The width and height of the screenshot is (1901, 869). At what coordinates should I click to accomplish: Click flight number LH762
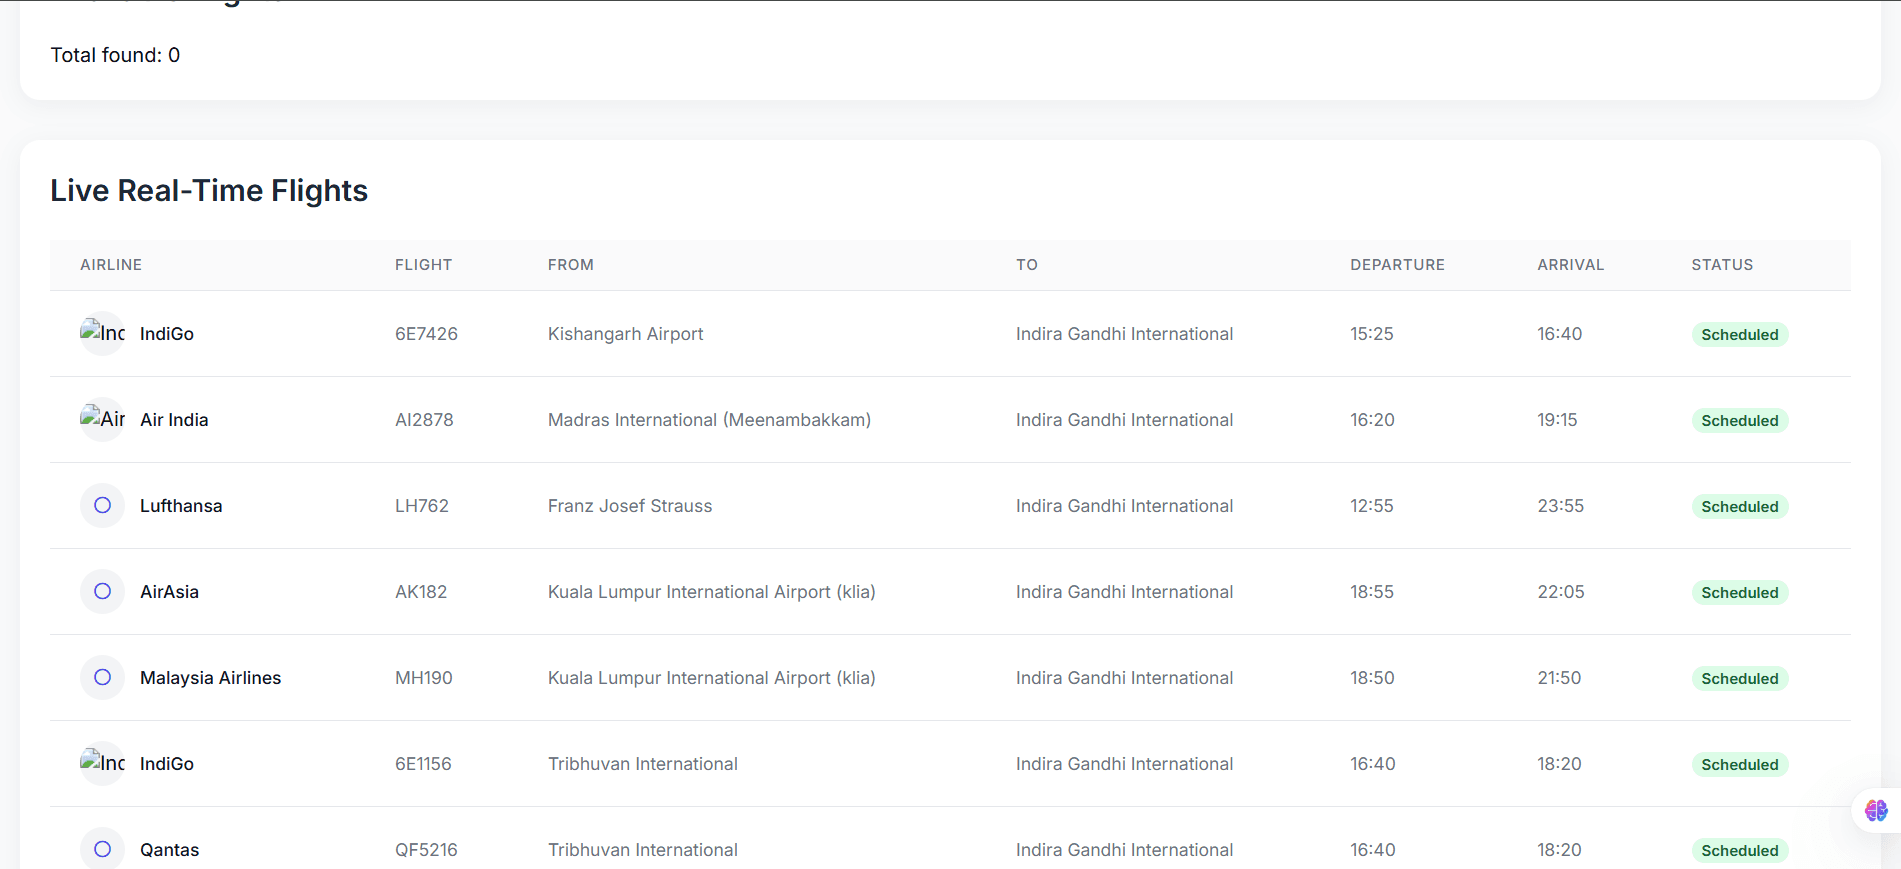pyautogui.click(x=422, y=506)
